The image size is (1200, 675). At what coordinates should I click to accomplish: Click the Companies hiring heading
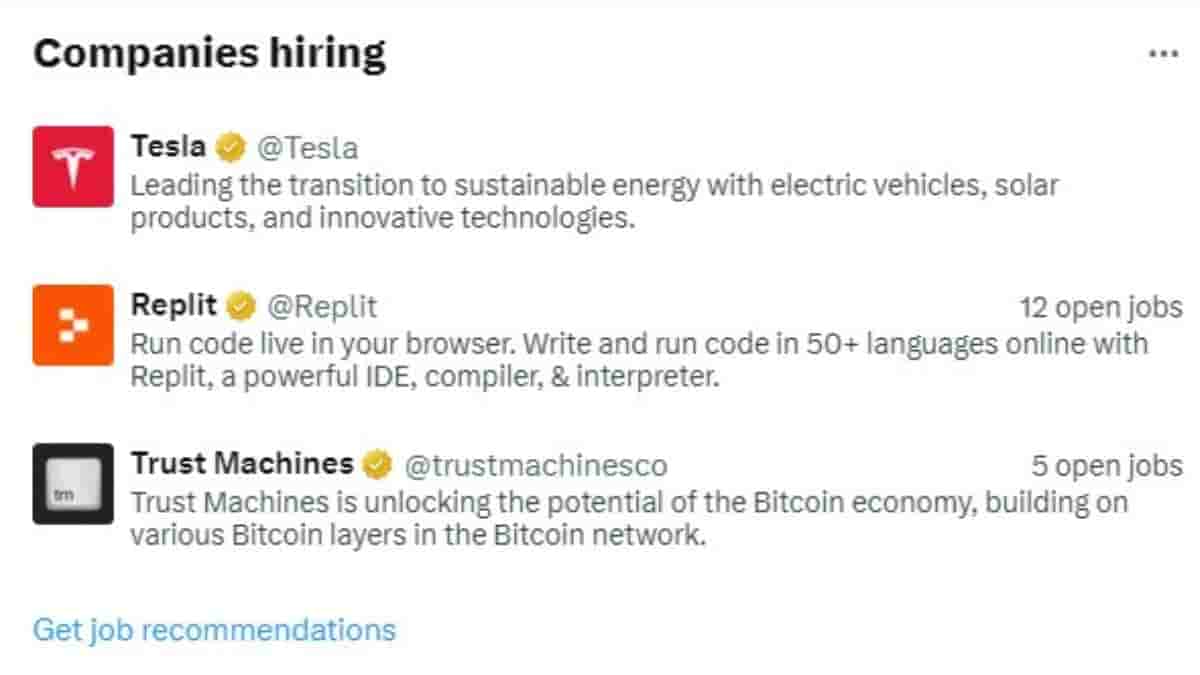pyautogui.click(x=209, y=53)
